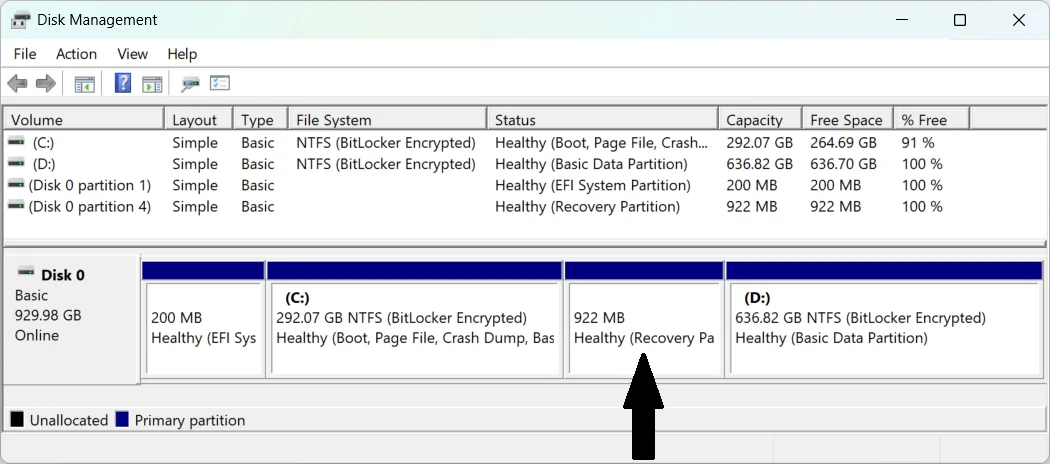This screenshot has width=1050, height=464.
Task: Select the 200 MB EFI partition block
Action: tap(204, 320)
